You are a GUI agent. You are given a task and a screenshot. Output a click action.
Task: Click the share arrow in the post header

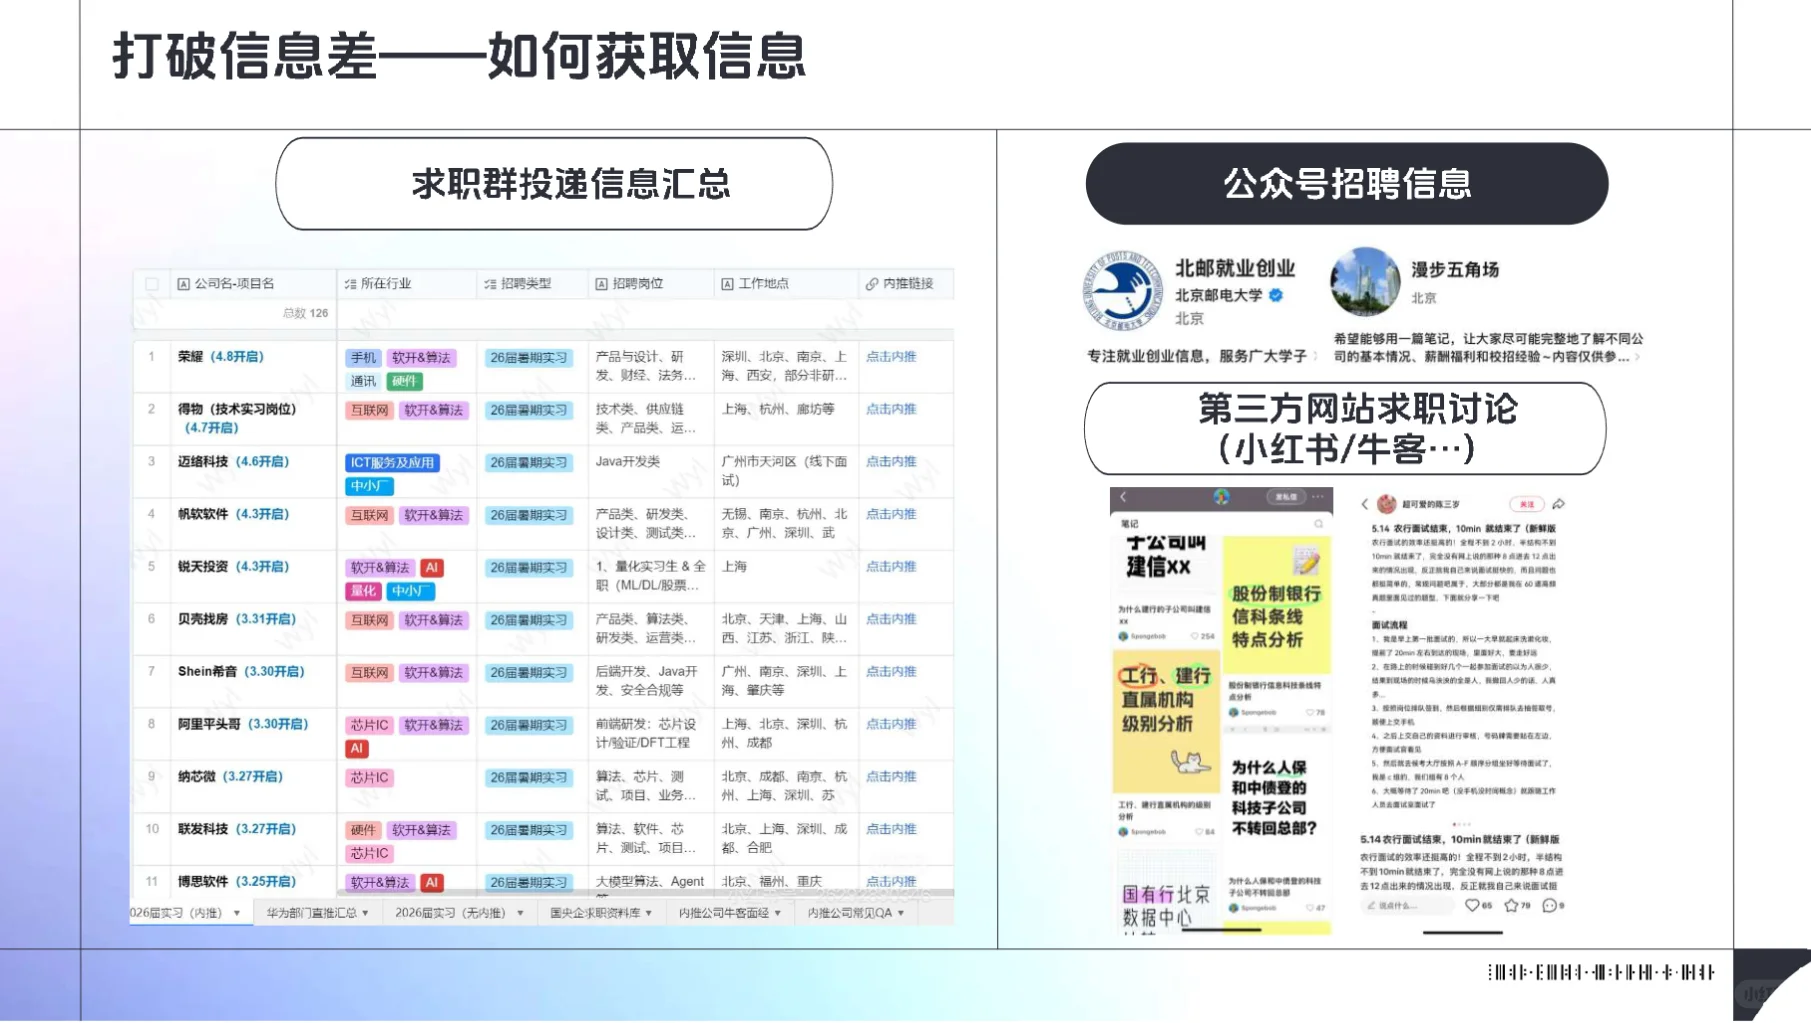click(x=1558, y=504)
